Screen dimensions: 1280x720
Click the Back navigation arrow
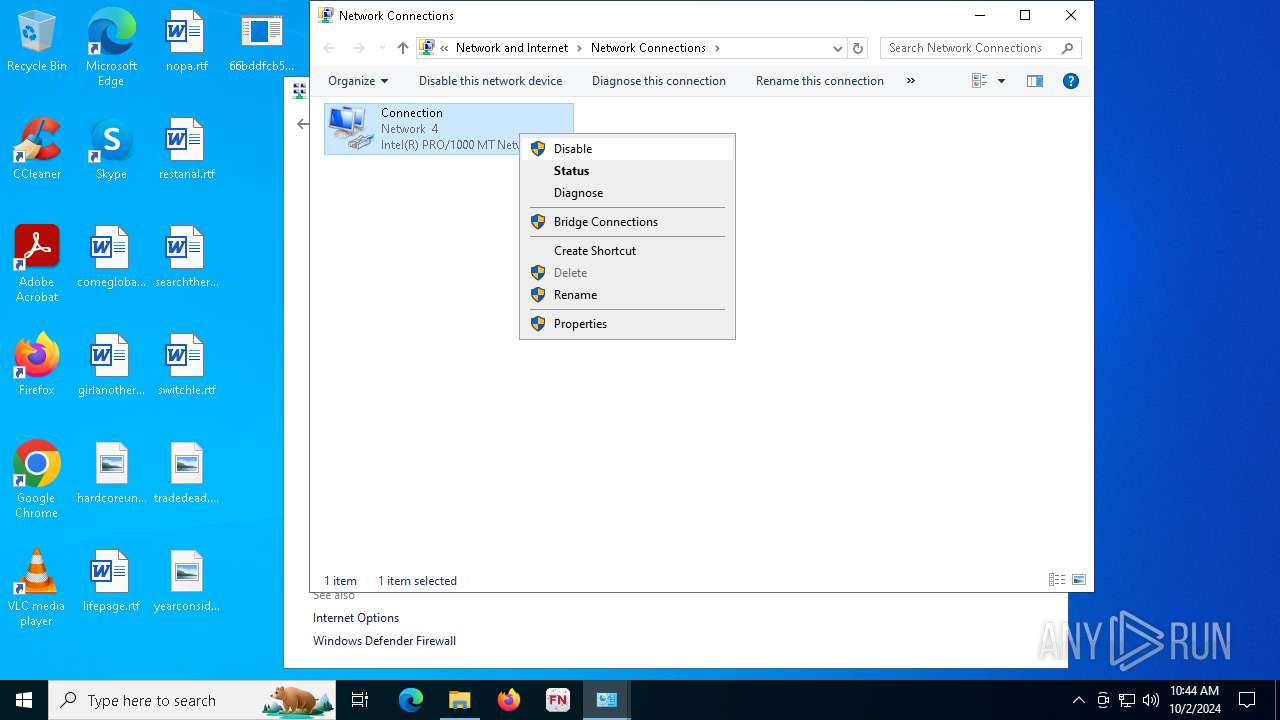(x=329, y=48)
